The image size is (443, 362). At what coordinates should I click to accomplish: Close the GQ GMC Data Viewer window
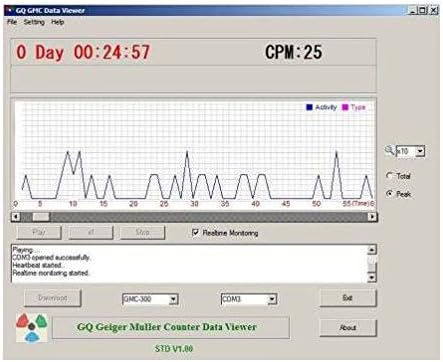click(433, 10)
